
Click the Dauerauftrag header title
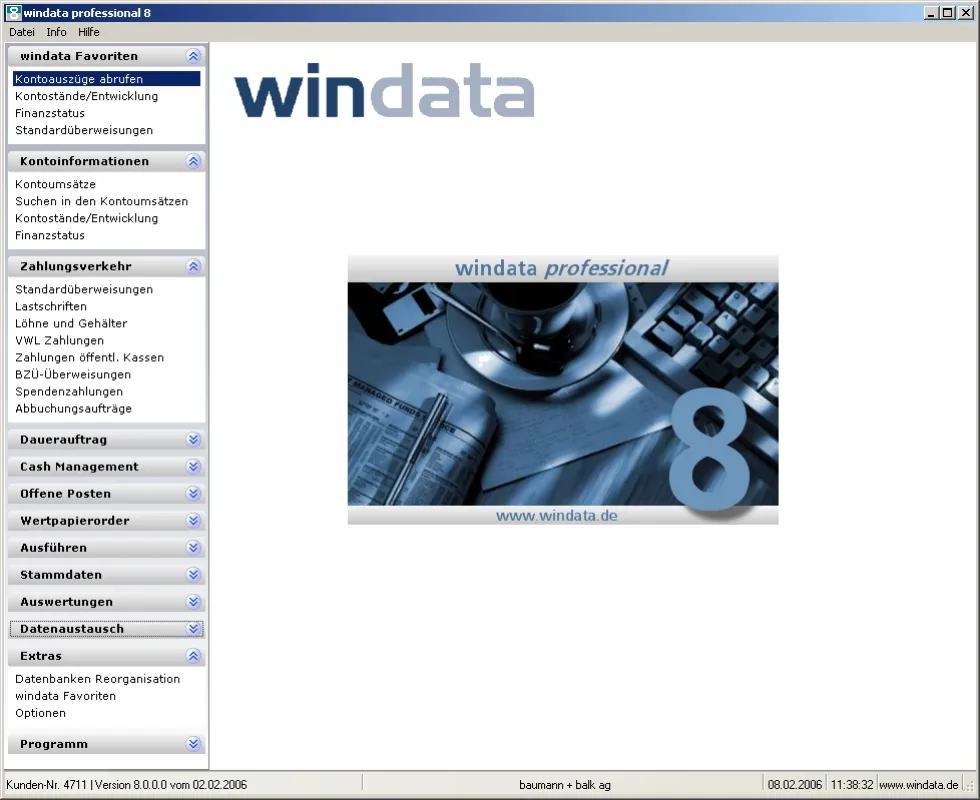63,439
